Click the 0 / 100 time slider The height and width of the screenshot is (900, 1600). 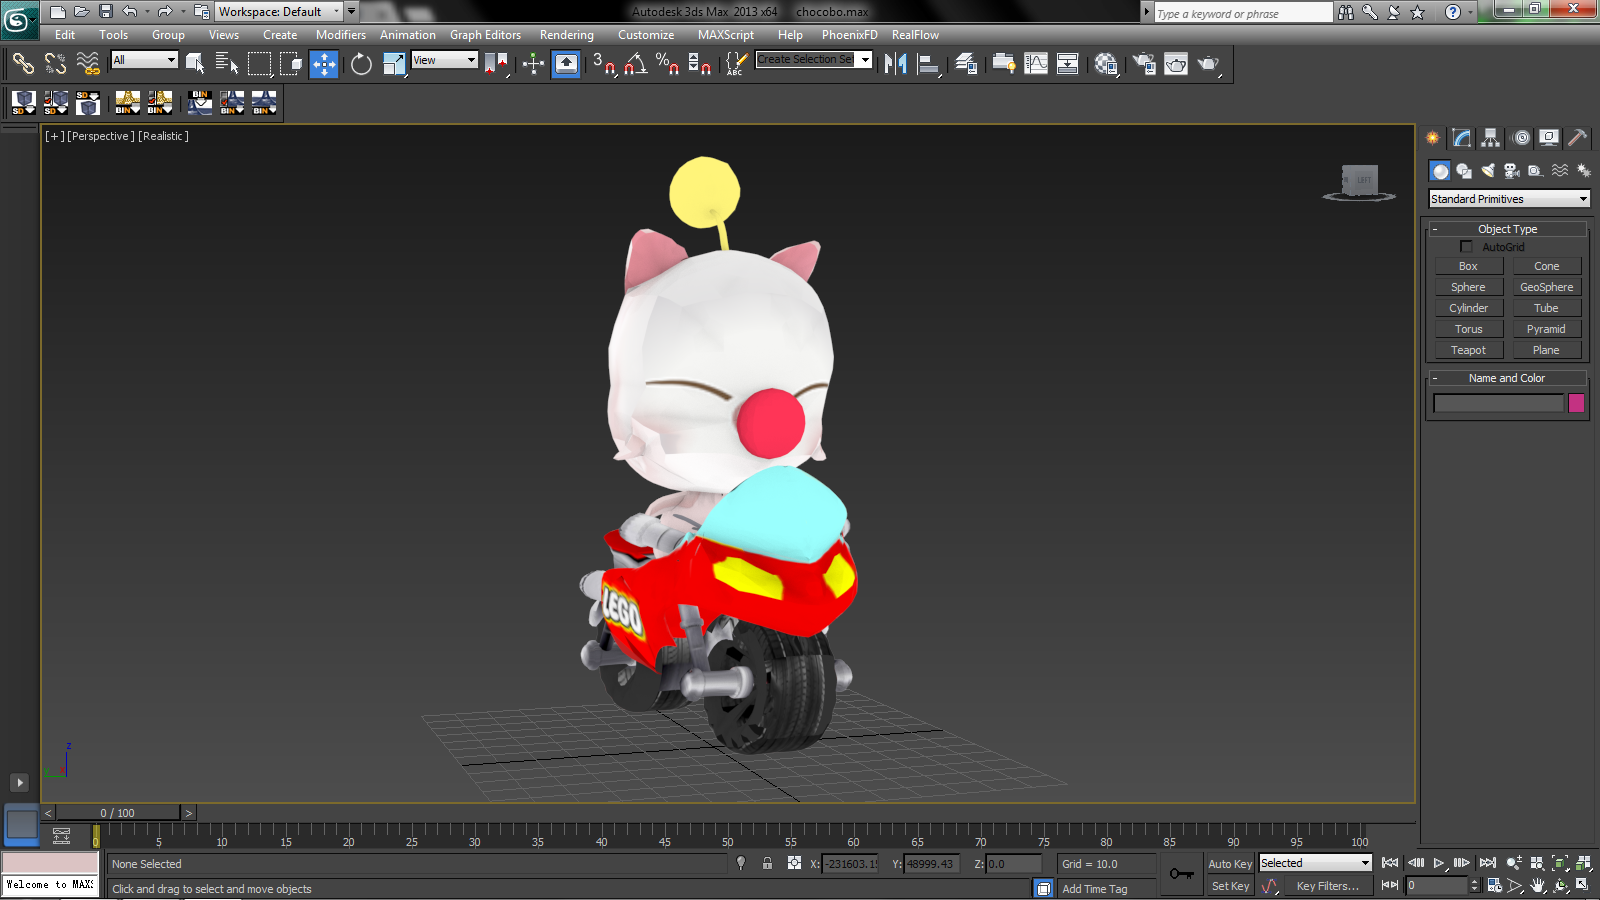click(x=117, y=813)
